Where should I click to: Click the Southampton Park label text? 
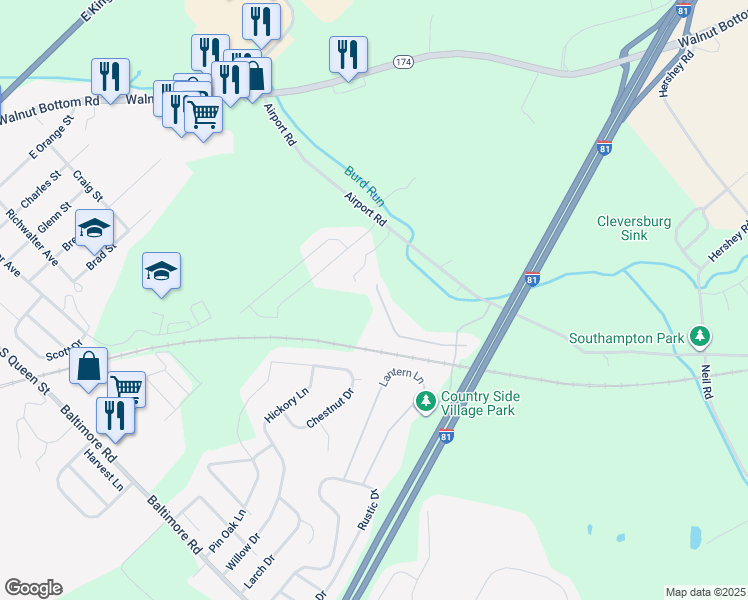[626, 339]
